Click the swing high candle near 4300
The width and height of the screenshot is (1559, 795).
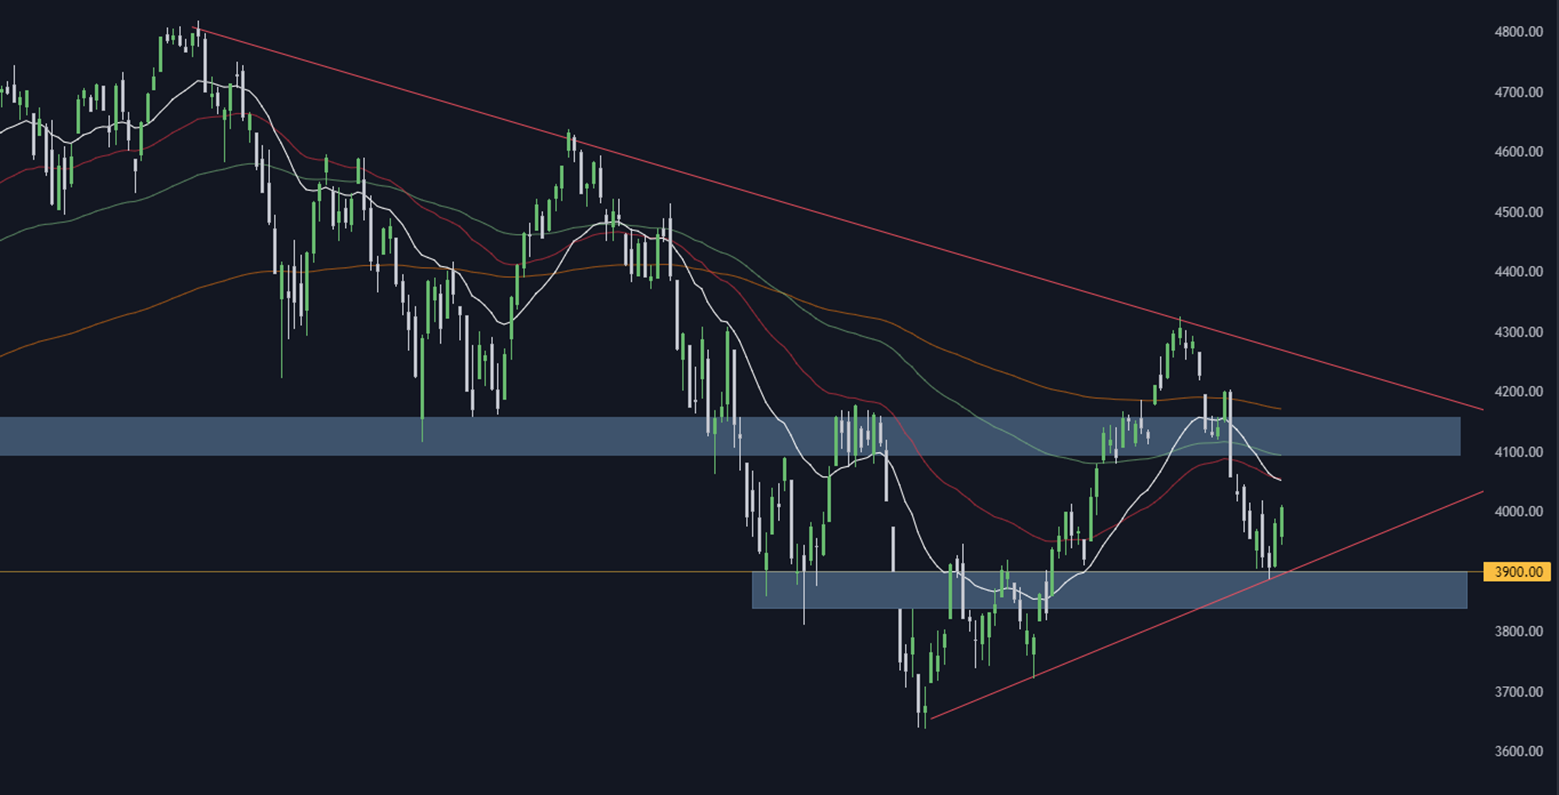(x=1180, y=335)
